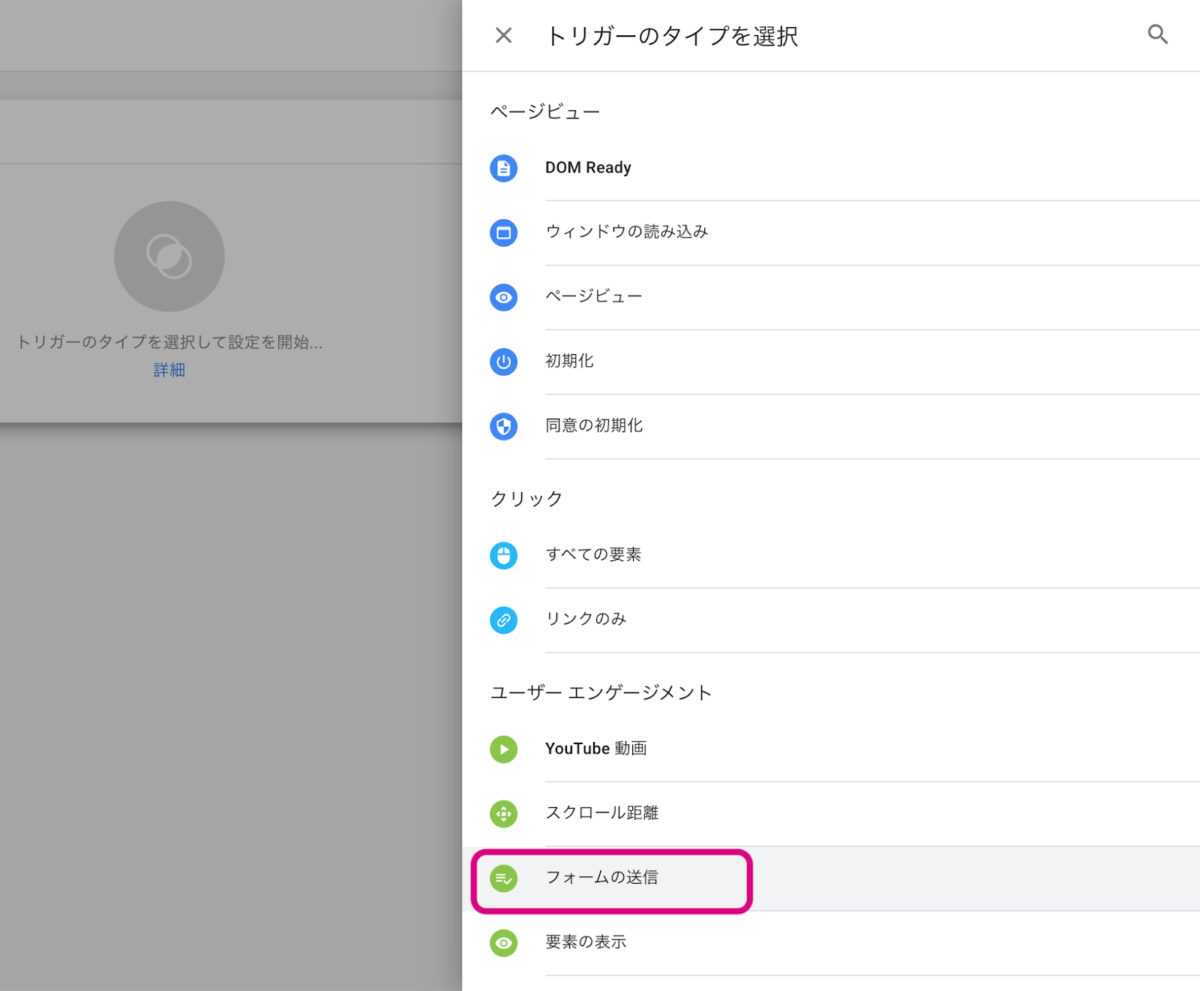The height and width of the screenshot is (991, 1200).
Task: Click the ウィンドウの読み込み window icon
Action: coord(503,233)
